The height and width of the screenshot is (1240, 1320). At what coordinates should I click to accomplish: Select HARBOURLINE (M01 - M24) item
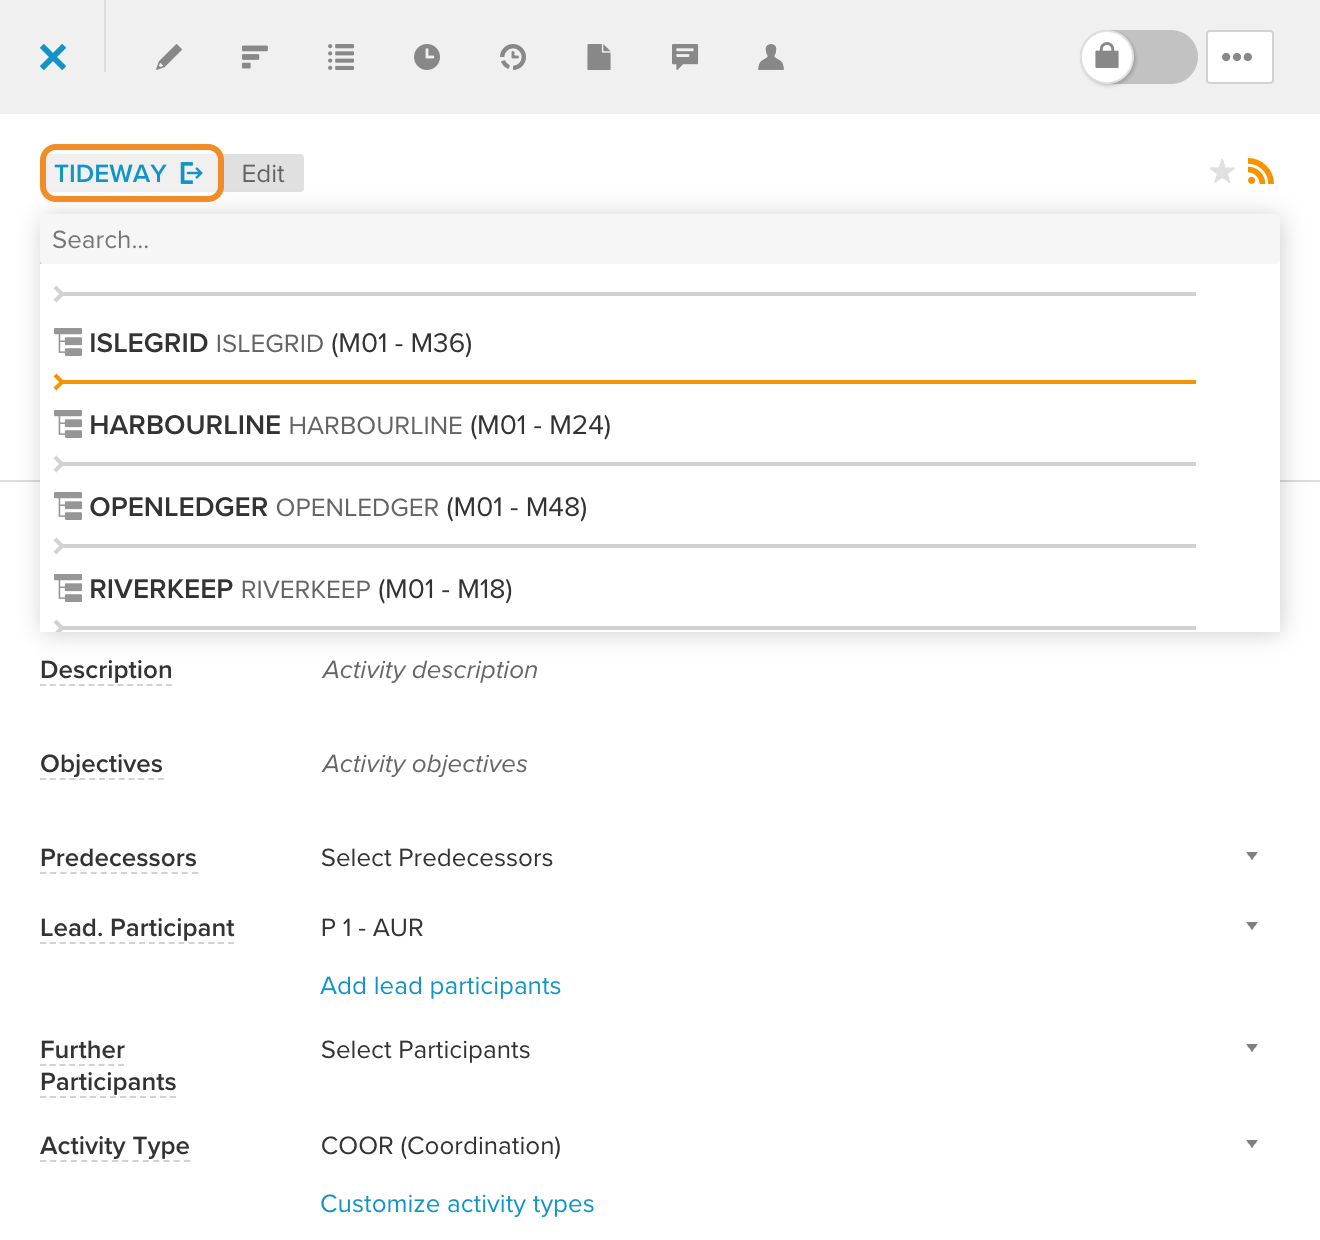(x=626, y=425)
